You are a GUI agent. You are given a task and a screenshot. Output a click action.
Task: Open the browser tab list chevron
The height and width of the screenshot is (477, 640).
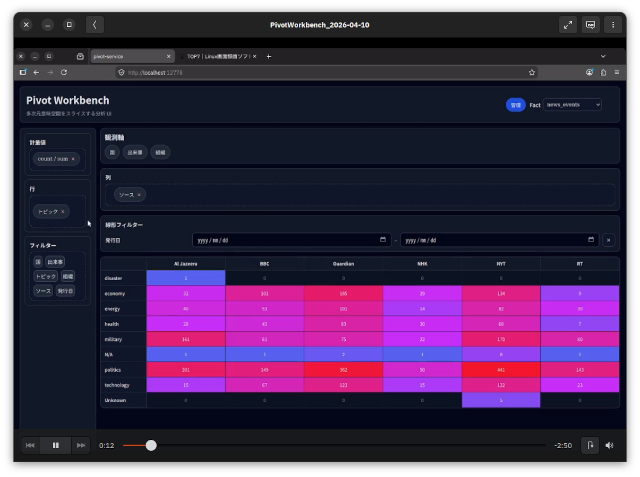click(x=603, y=56)
